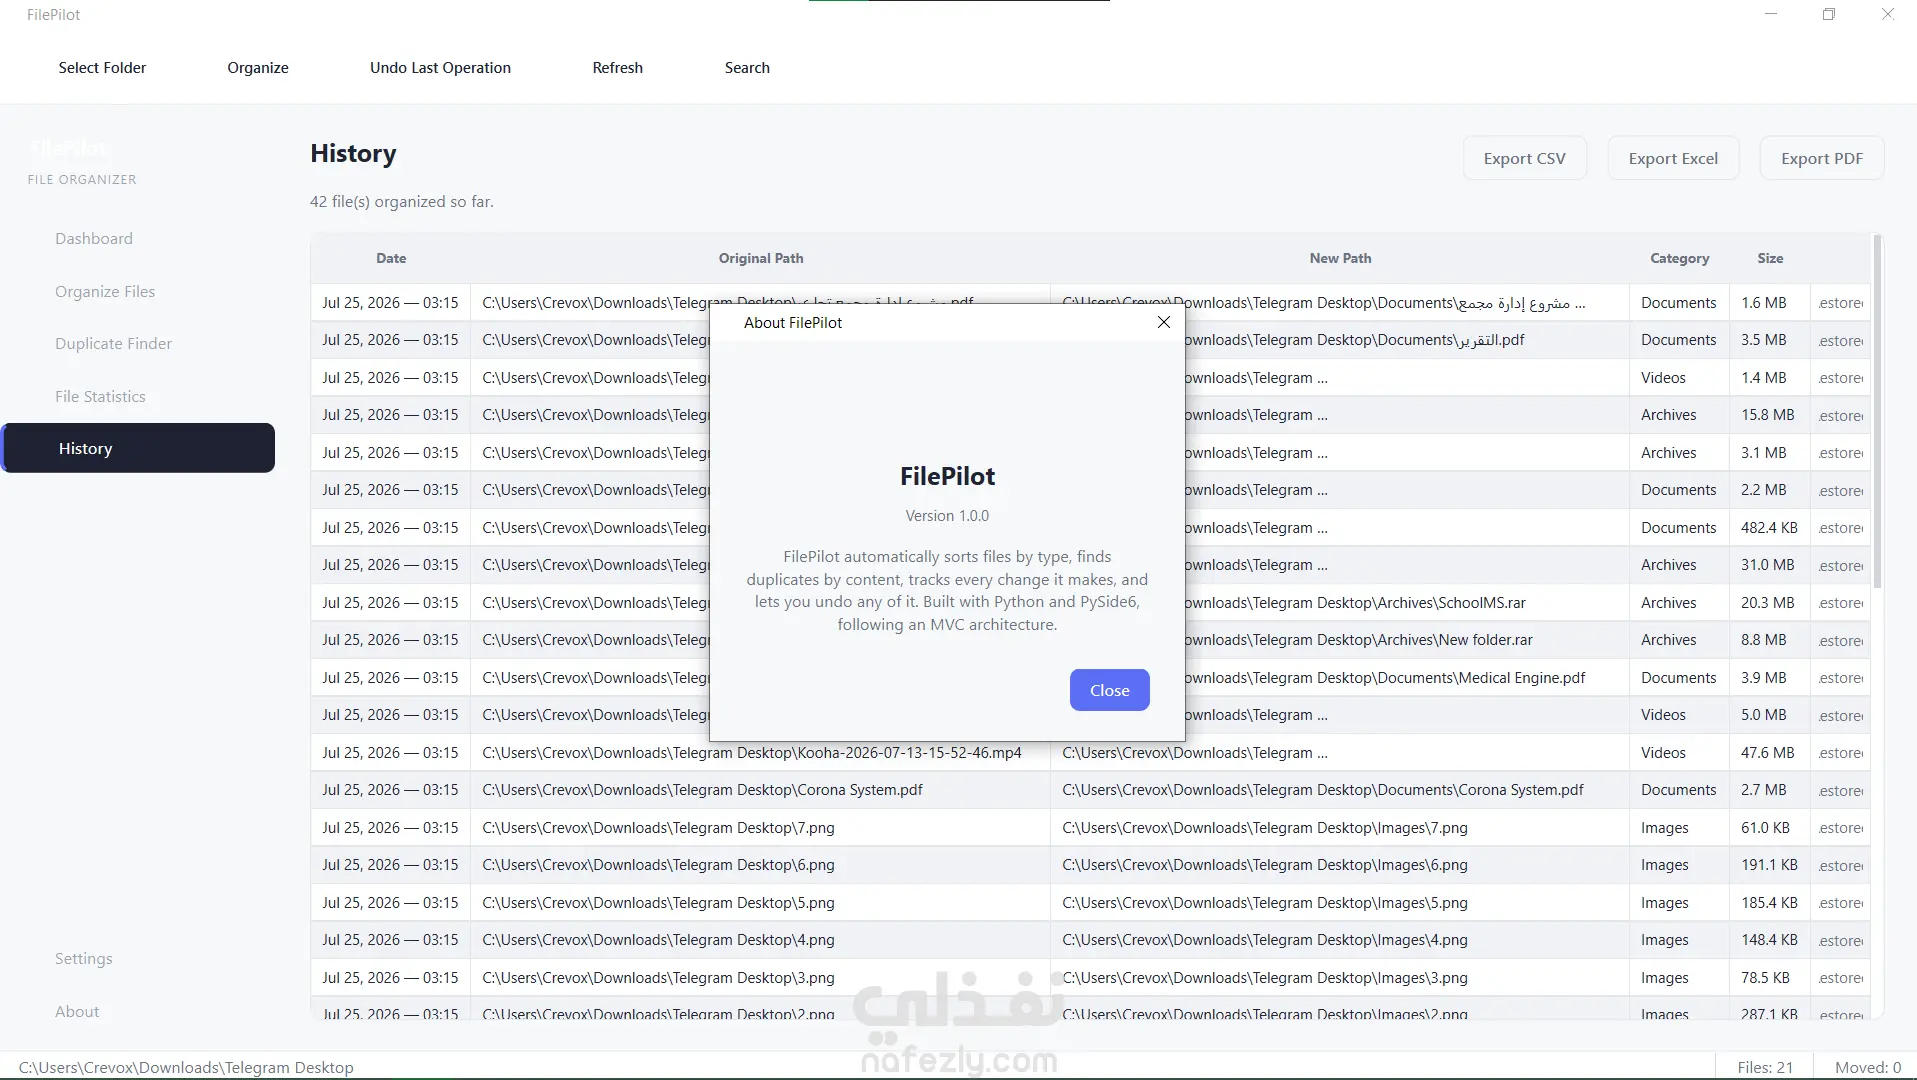The width and height of the screenshot is (1917, 1080).
Task: Click the history table vertical scrollbar
Action: coord(1877,410)
